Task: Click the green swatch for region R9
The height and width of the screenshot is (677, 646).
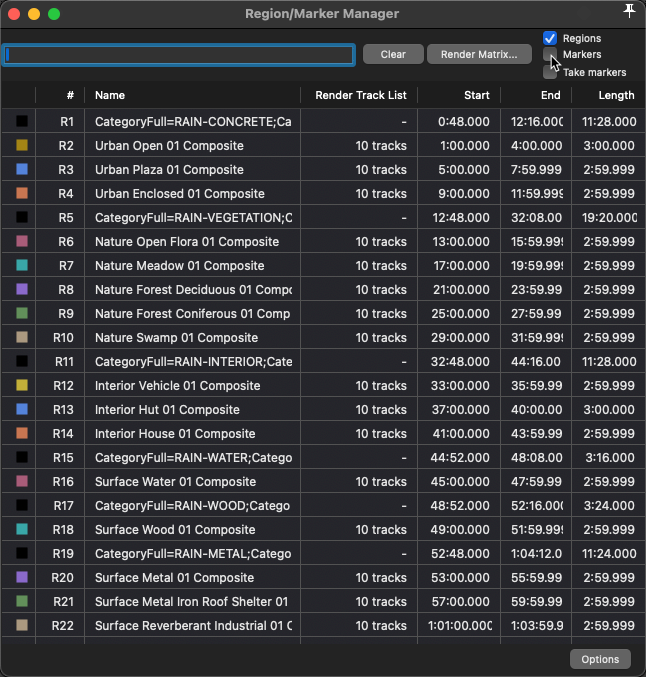Action: 22,314
